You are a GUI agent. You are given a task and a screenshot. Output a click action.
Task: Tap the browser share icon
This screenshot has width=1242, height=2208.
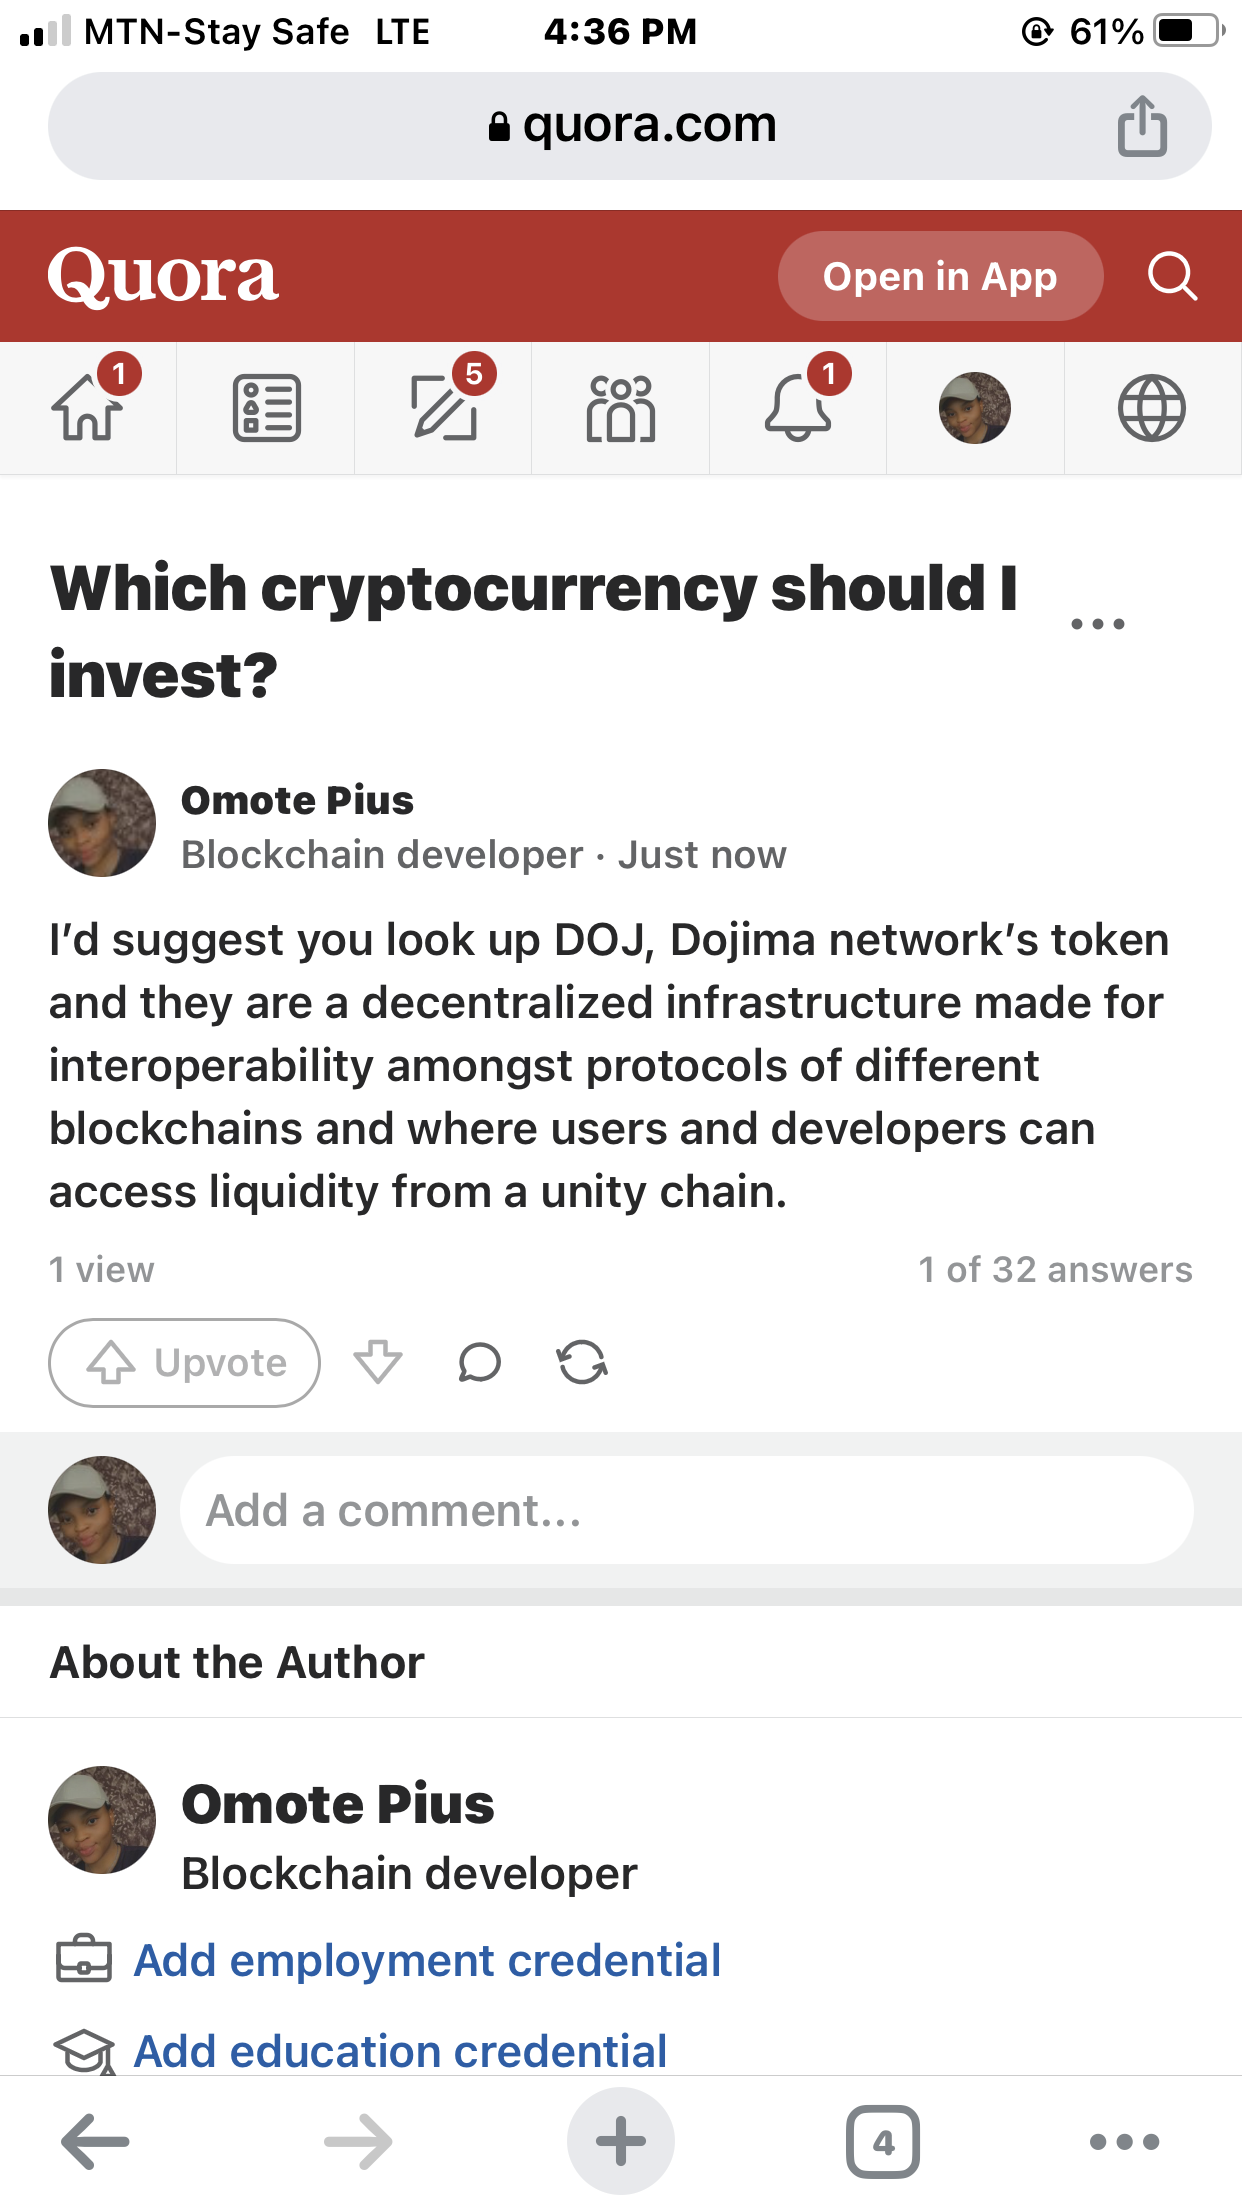[1142, 126]
